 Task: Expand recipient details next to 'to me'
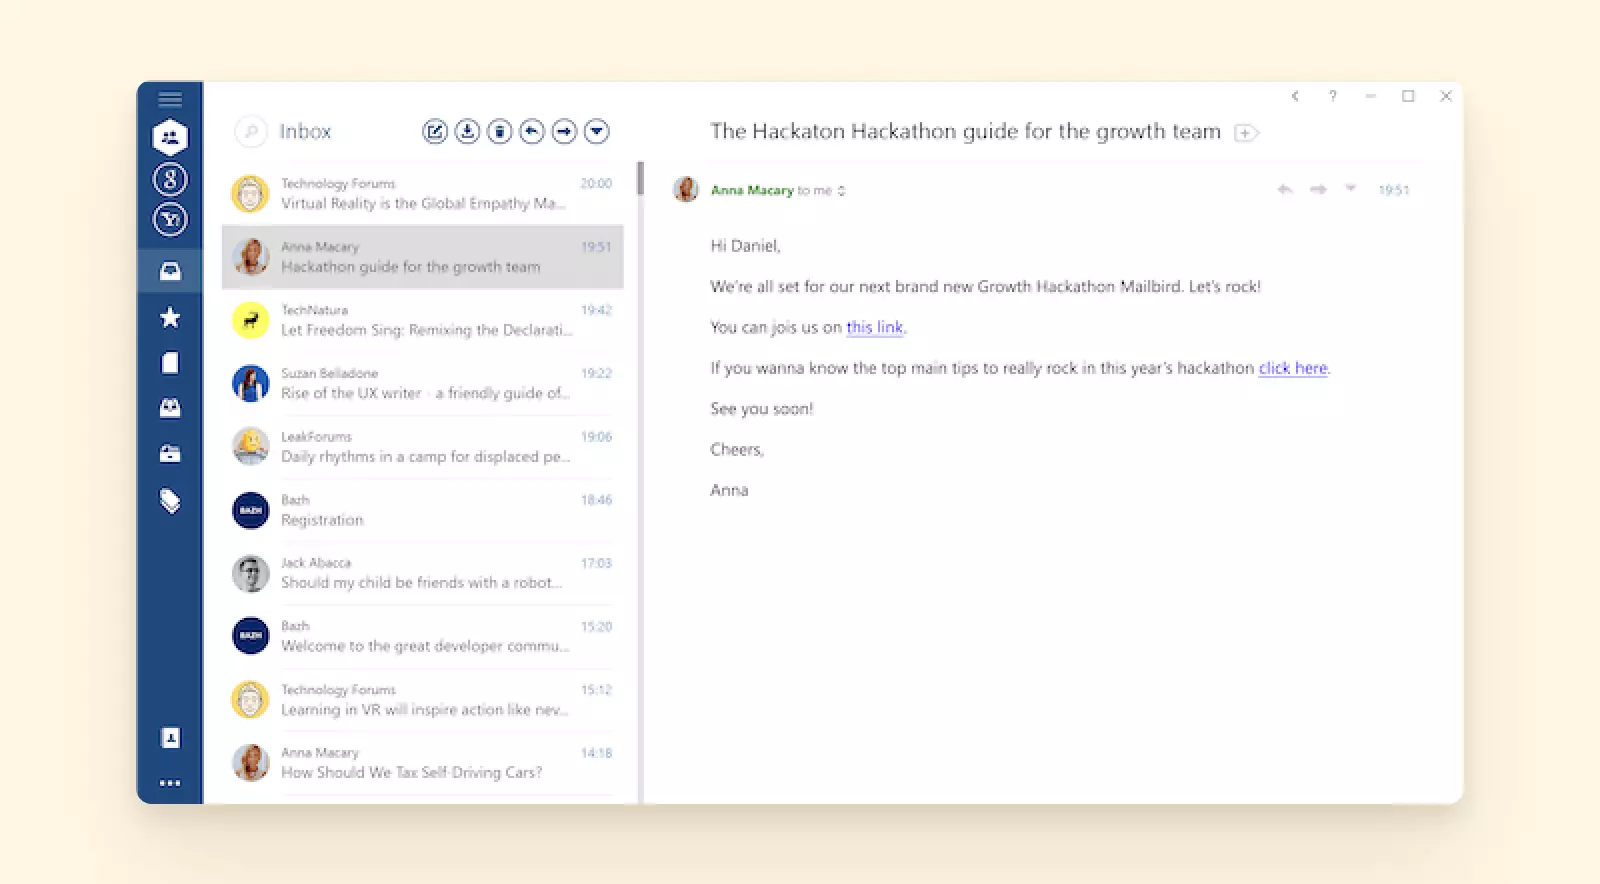tap(842, 191)
